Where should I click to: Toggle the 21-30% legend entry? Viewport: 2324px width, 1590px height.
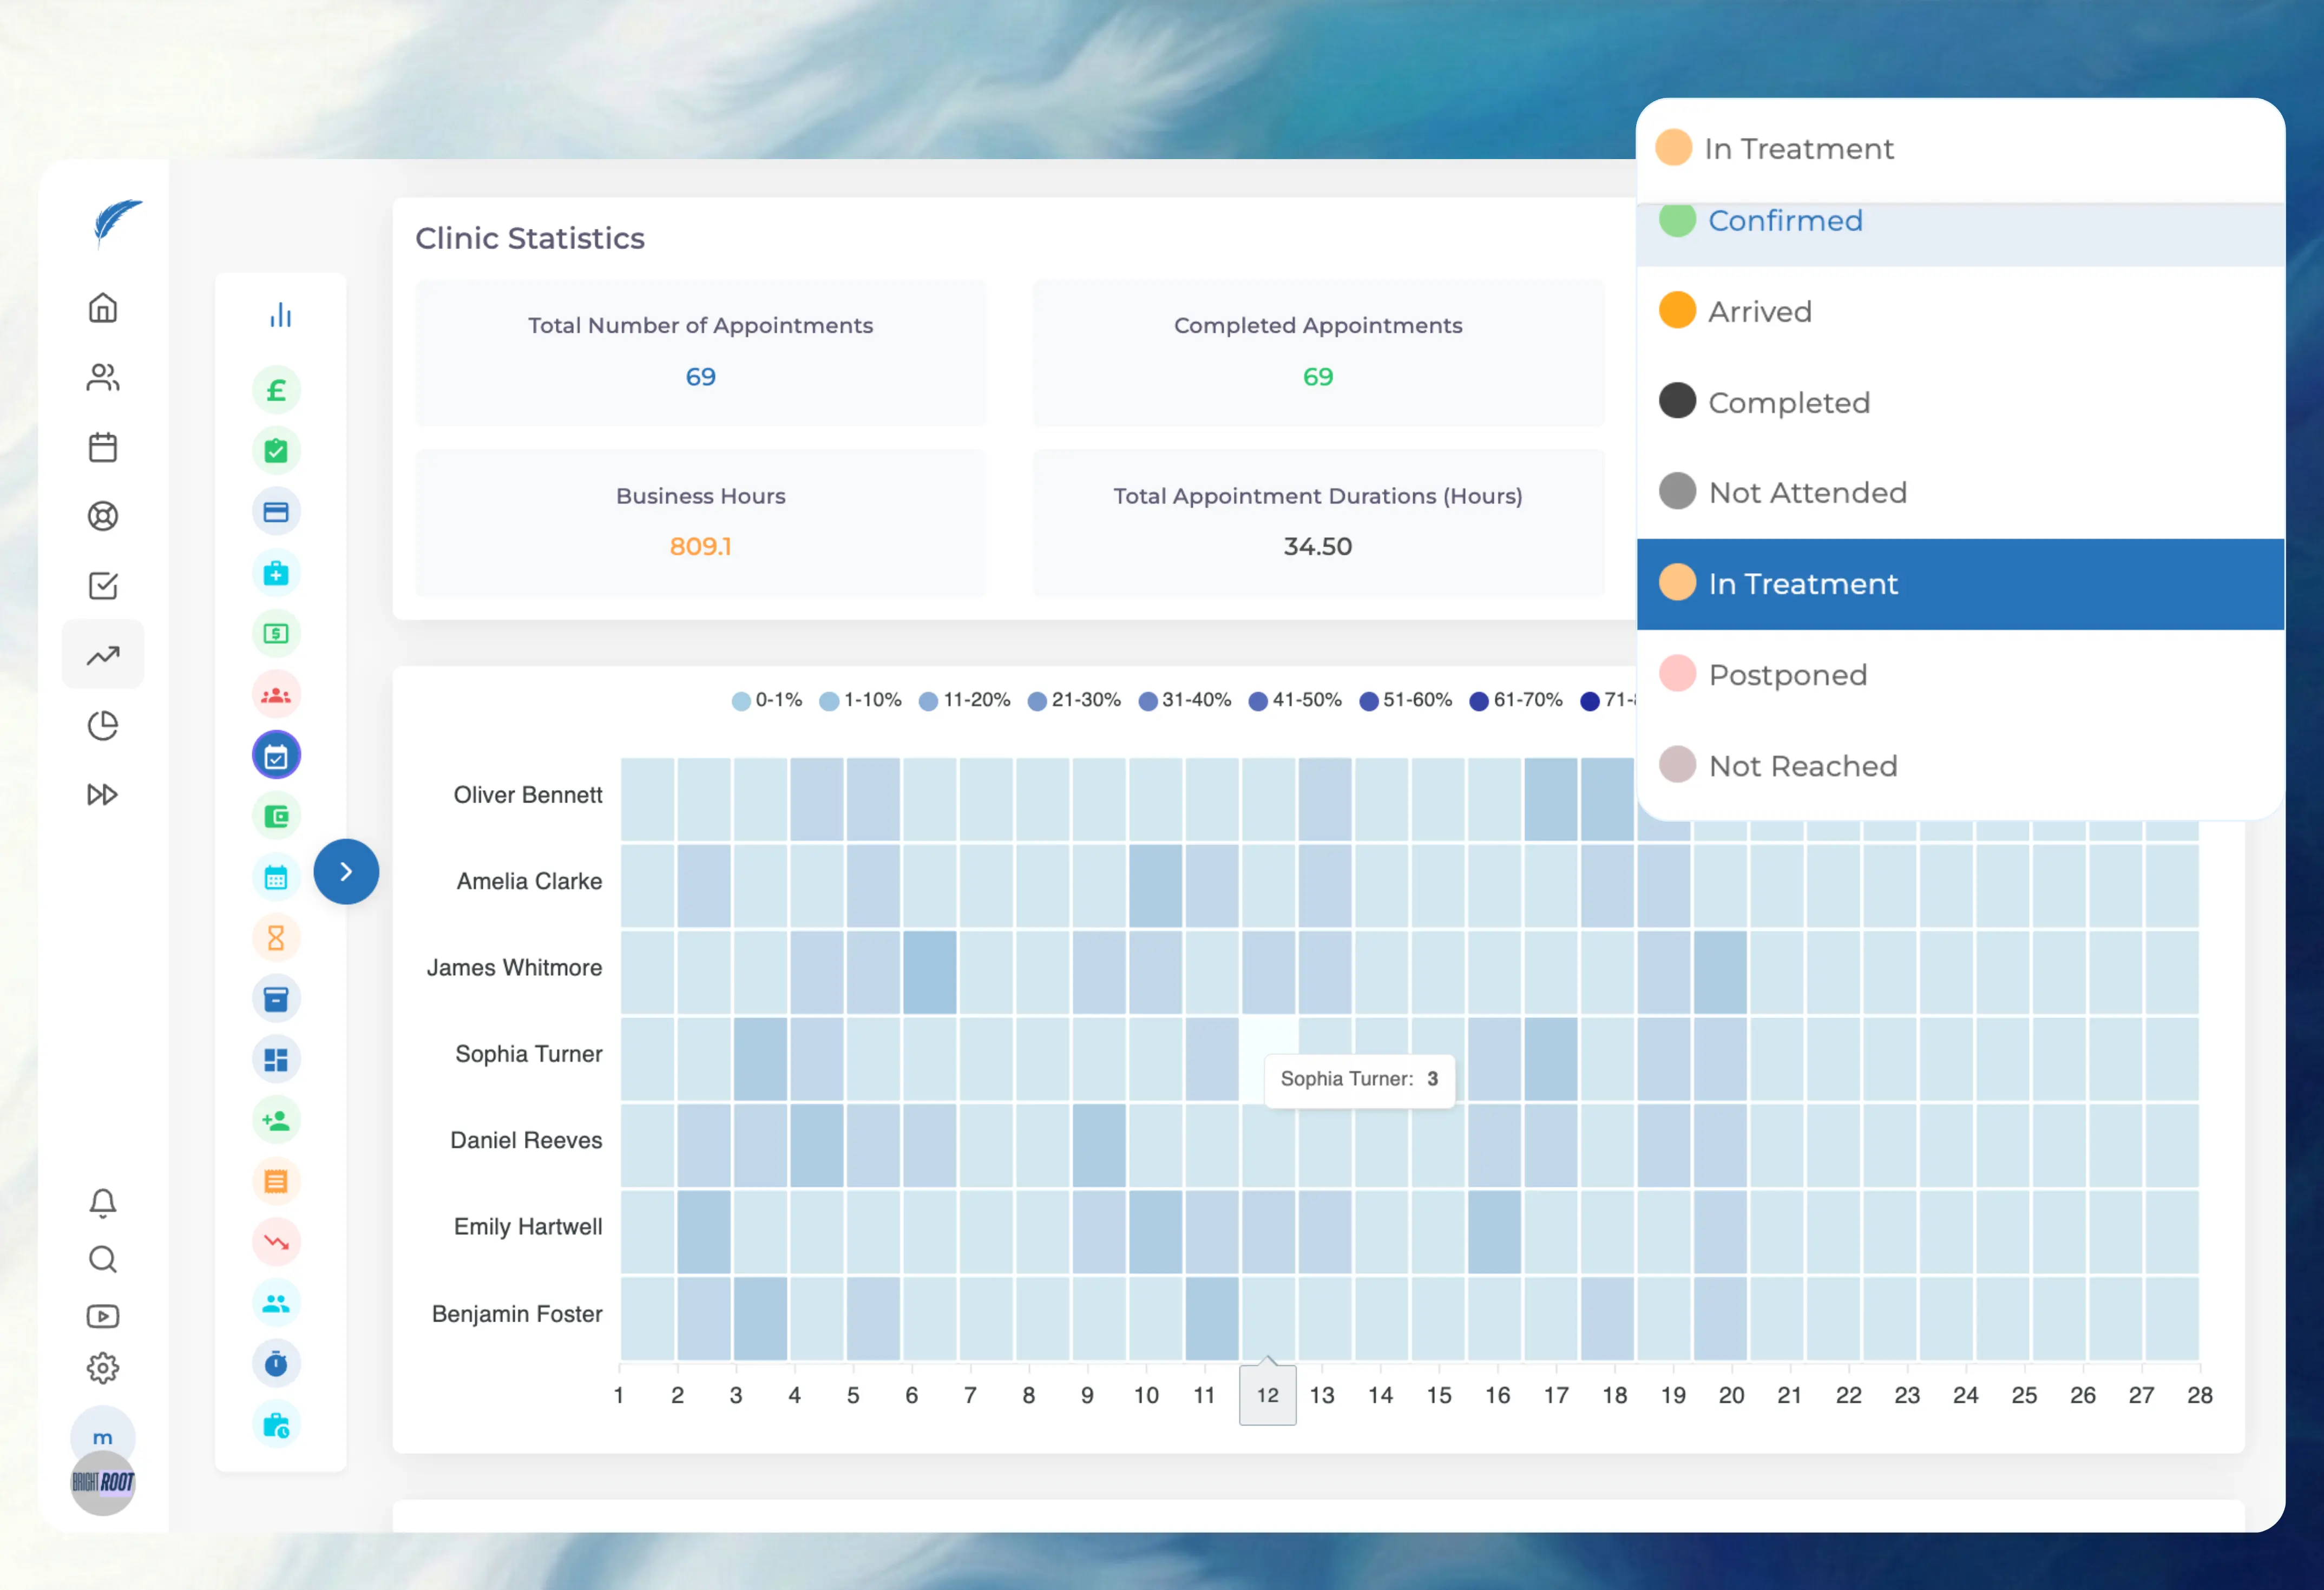[1073, 700]
